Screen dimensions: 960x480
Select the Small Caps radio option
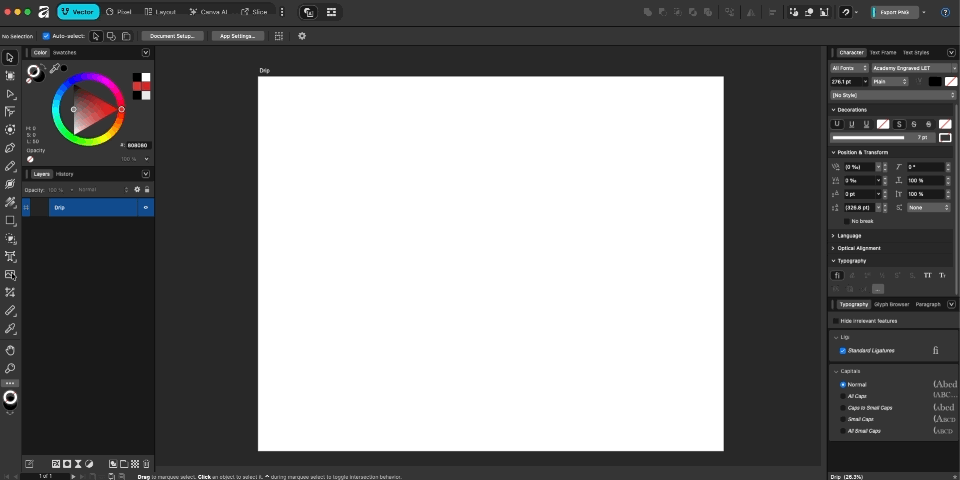coord(843,419)
